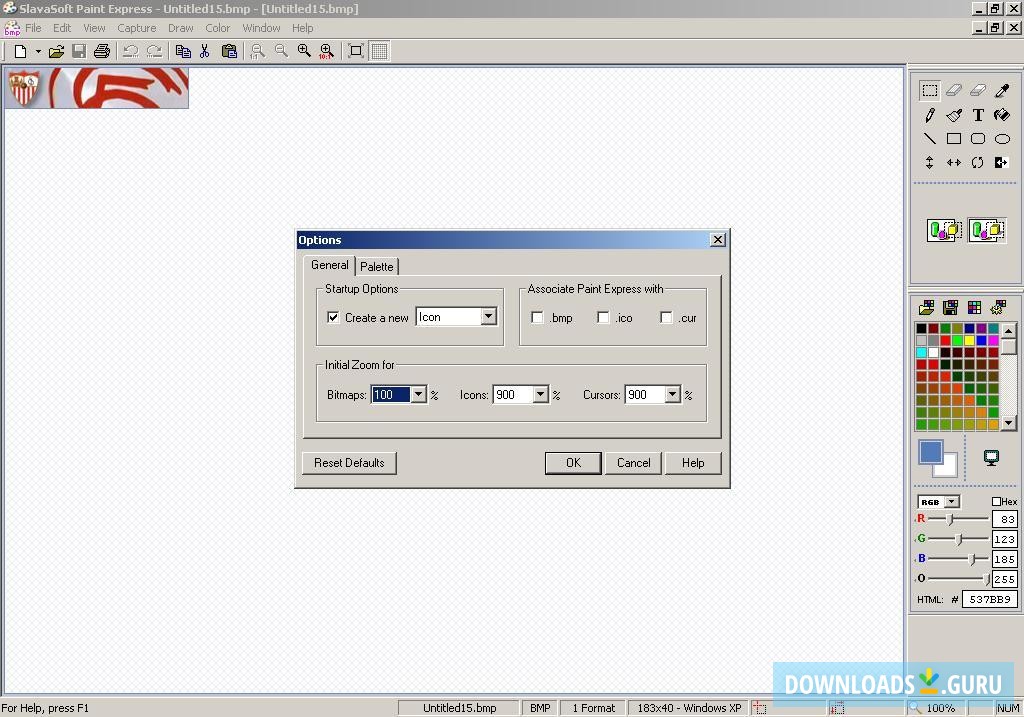This screenshot has height=717, width=1024.
Task: Switch to the Palette tab
Action: coord(377,266)
